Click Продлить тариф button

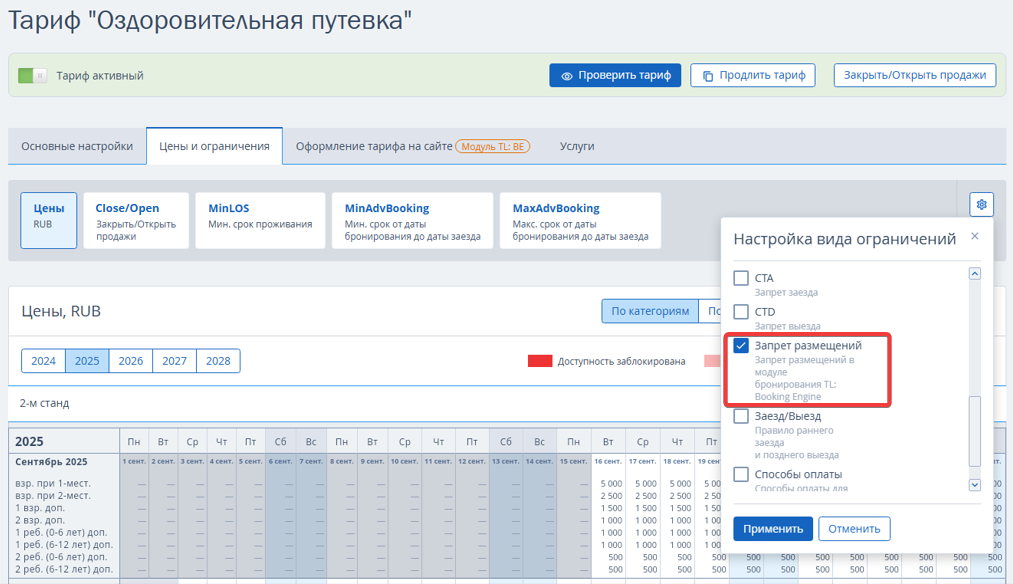753,75
